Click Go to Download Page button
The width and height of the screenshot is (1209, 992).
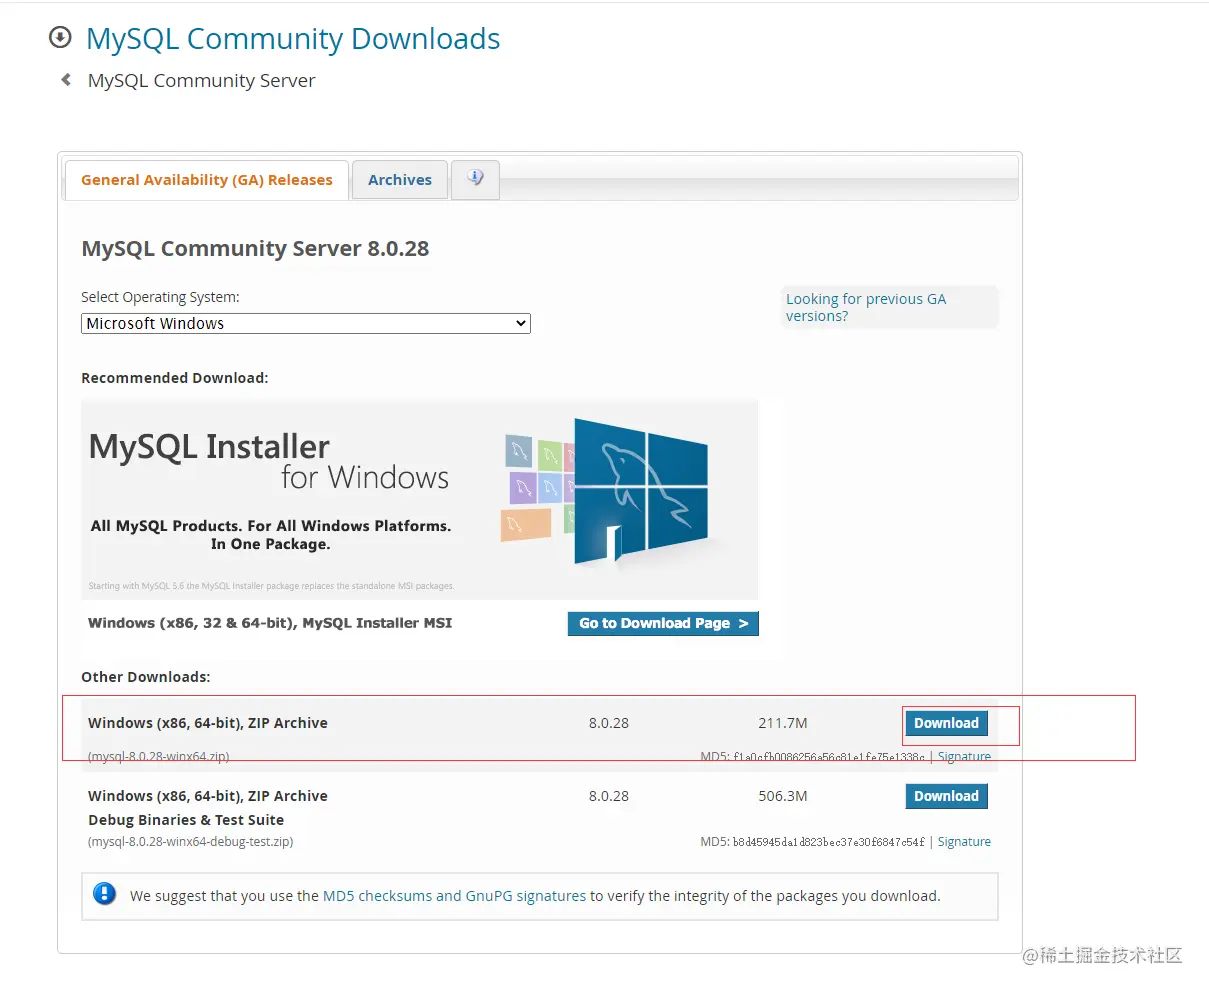coord(663,623)
